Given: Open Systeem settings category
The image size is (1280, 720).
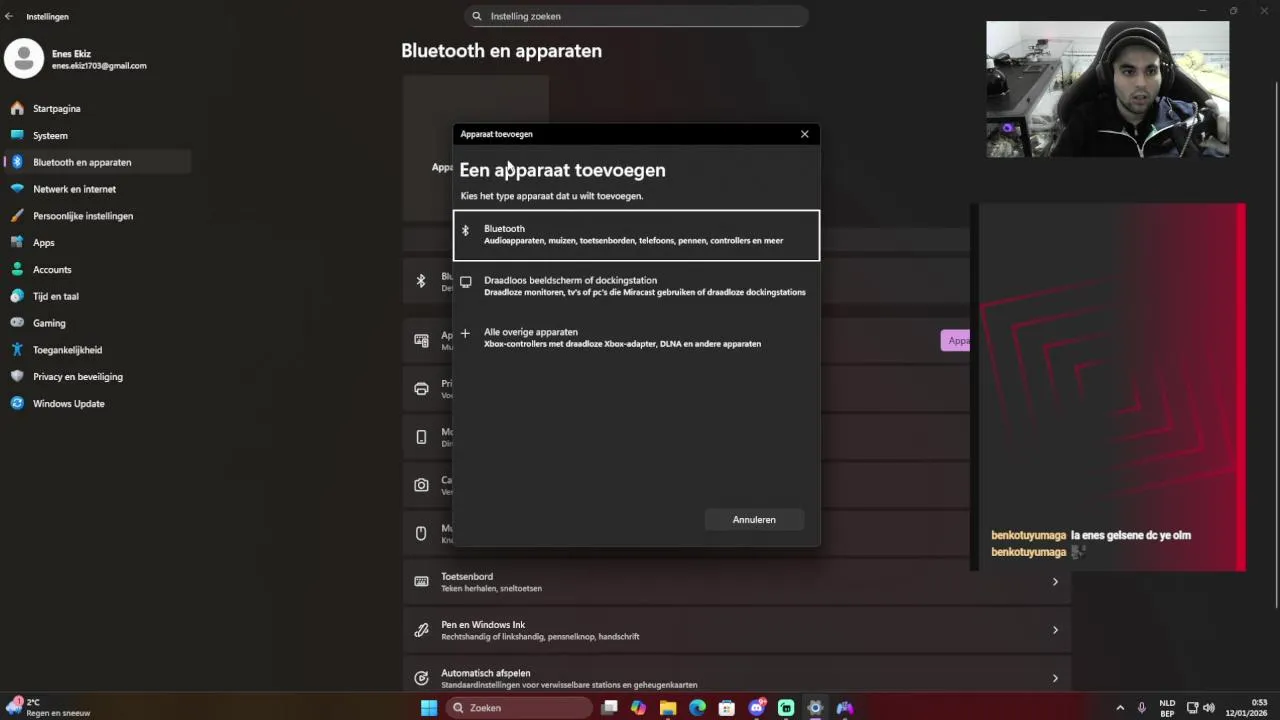Looking at the screenshot, I should (97, 135).
